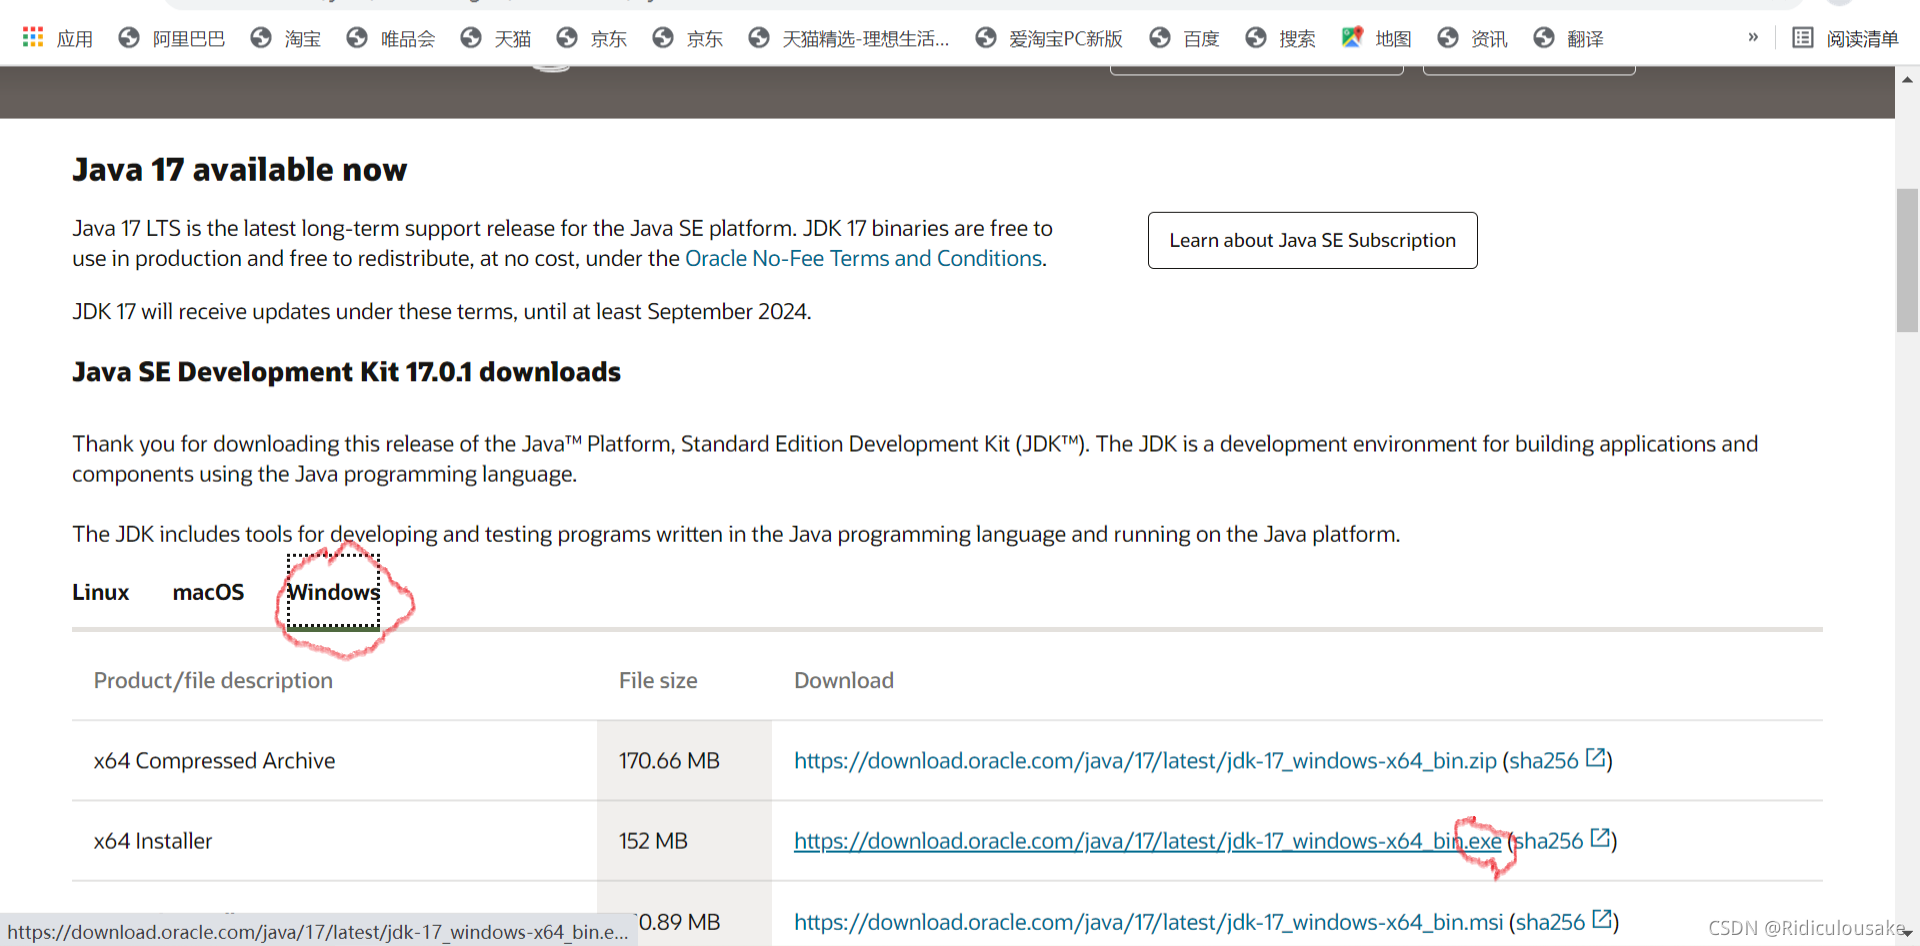The width and height of the screenshot is (1920, 946).
Task: Click the vertical scrollbar thumb
Action: 1907,260
